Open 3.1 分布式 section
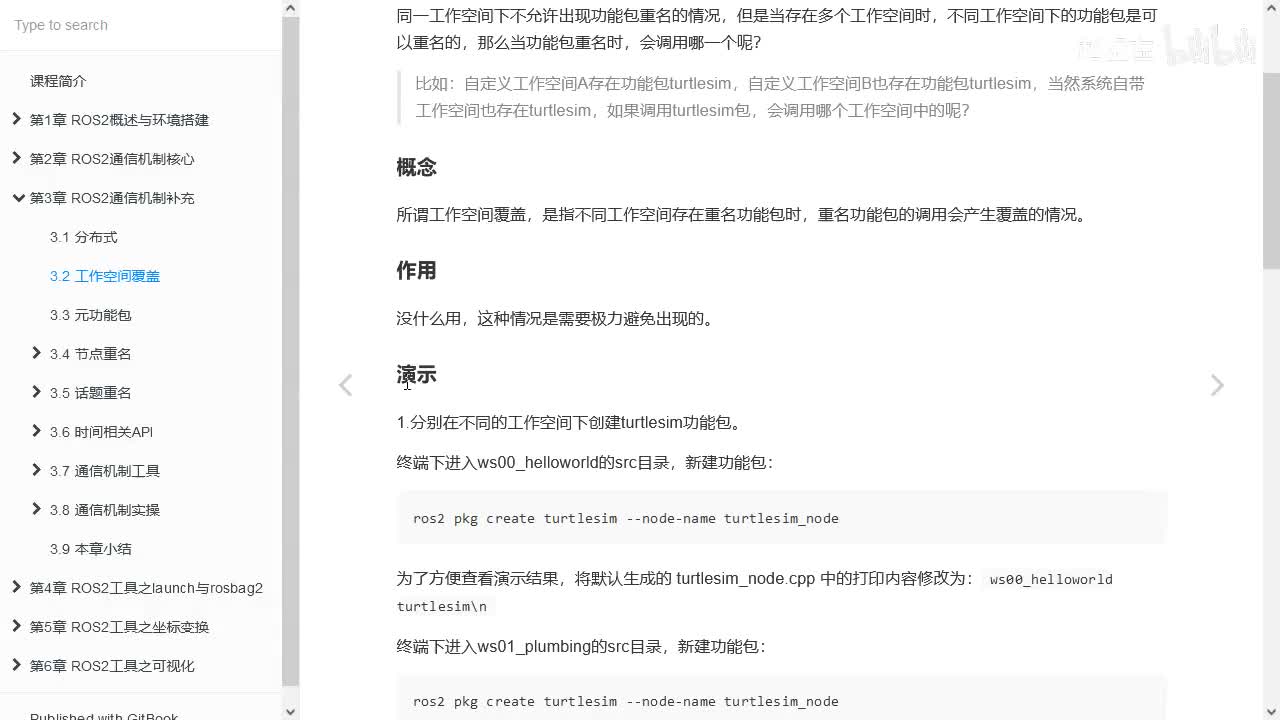This screenshot has width=1280, height=720. [84, 237]
